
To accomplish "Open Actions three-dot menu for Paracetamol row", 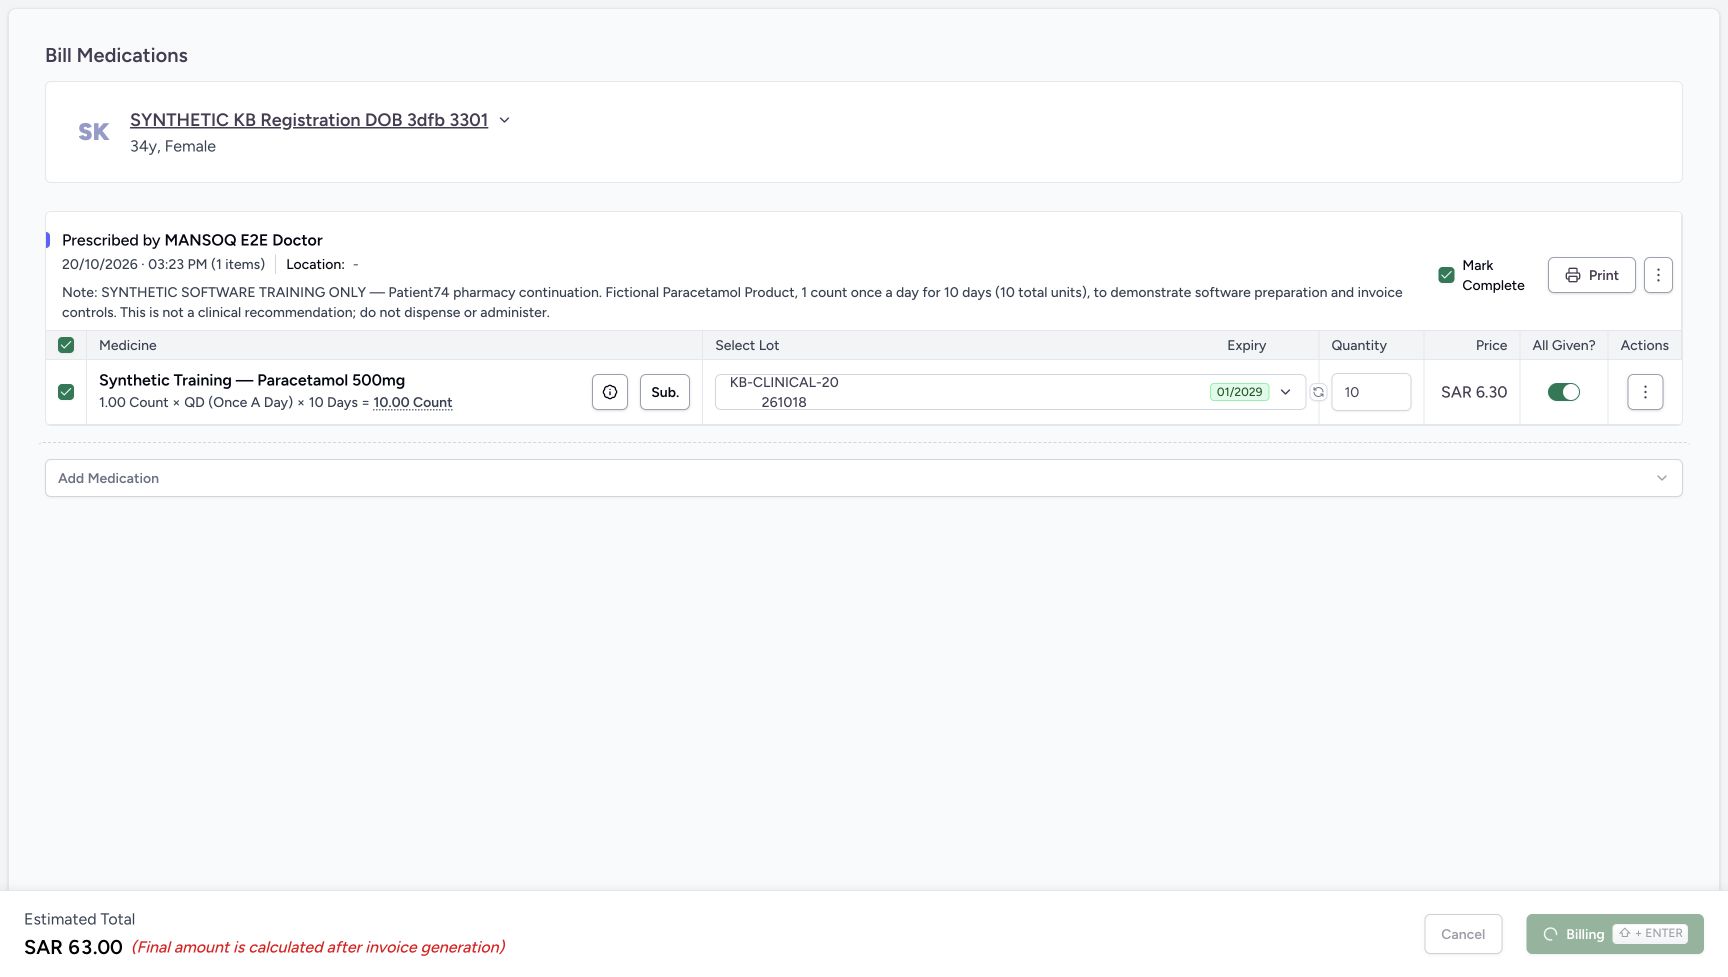I will coord(1645,392).
